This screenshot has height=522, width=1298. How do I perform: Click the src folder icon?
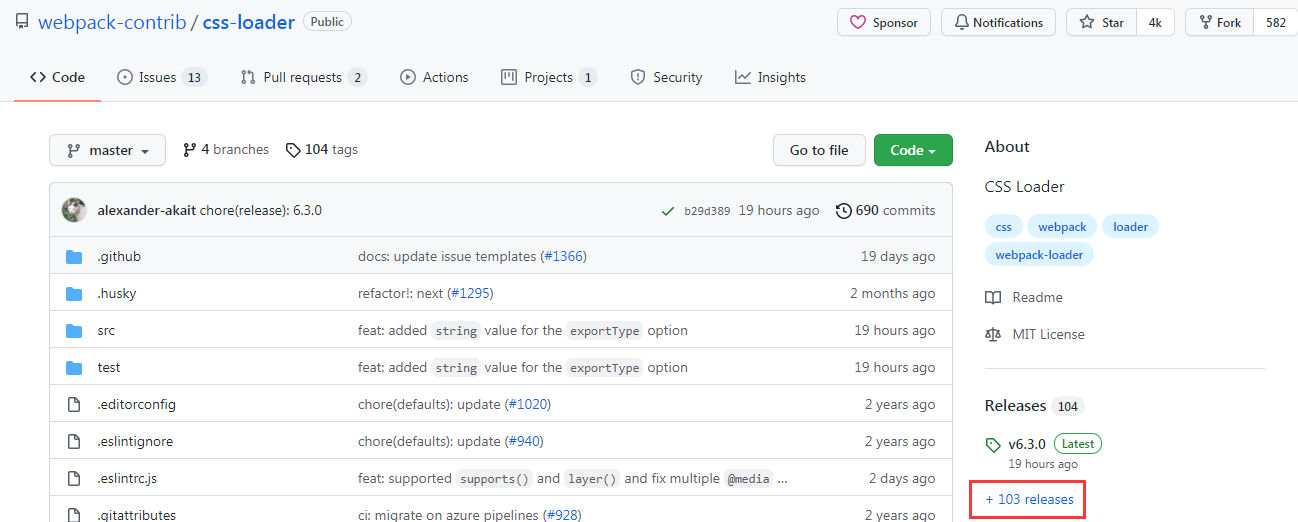[x=73, y=331]
